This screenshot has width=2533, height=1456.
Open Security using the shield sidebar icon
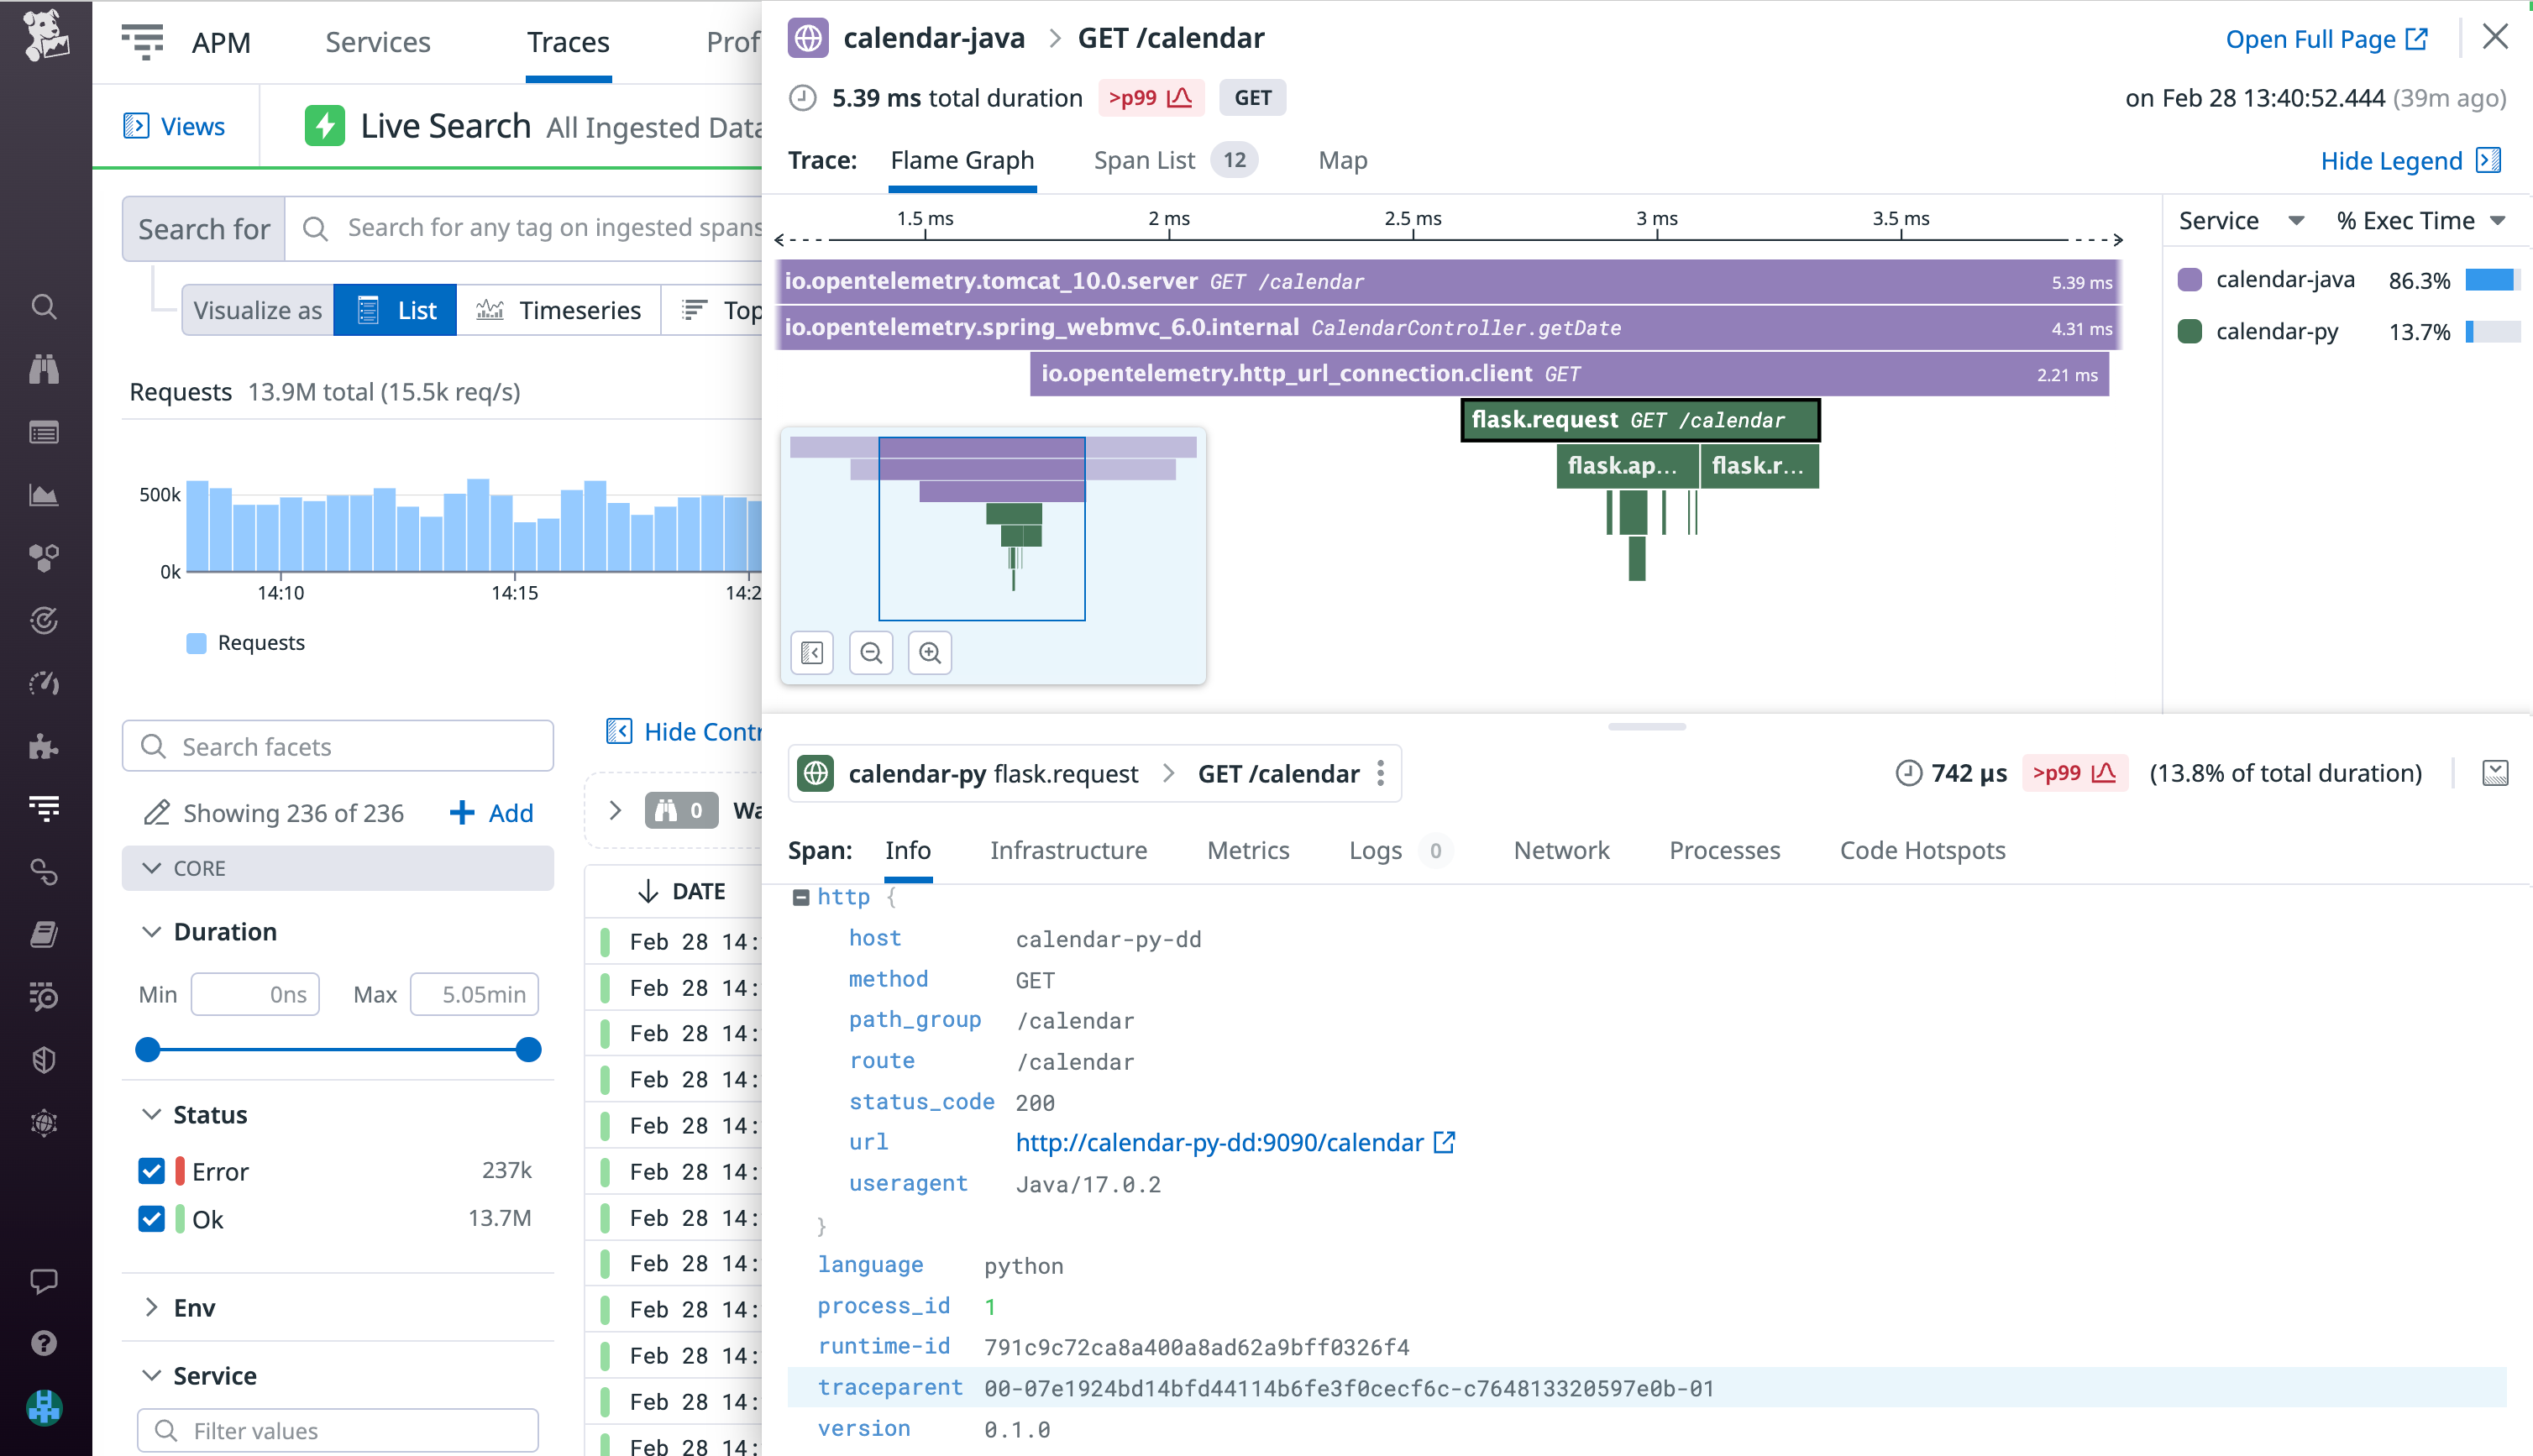44,1060
